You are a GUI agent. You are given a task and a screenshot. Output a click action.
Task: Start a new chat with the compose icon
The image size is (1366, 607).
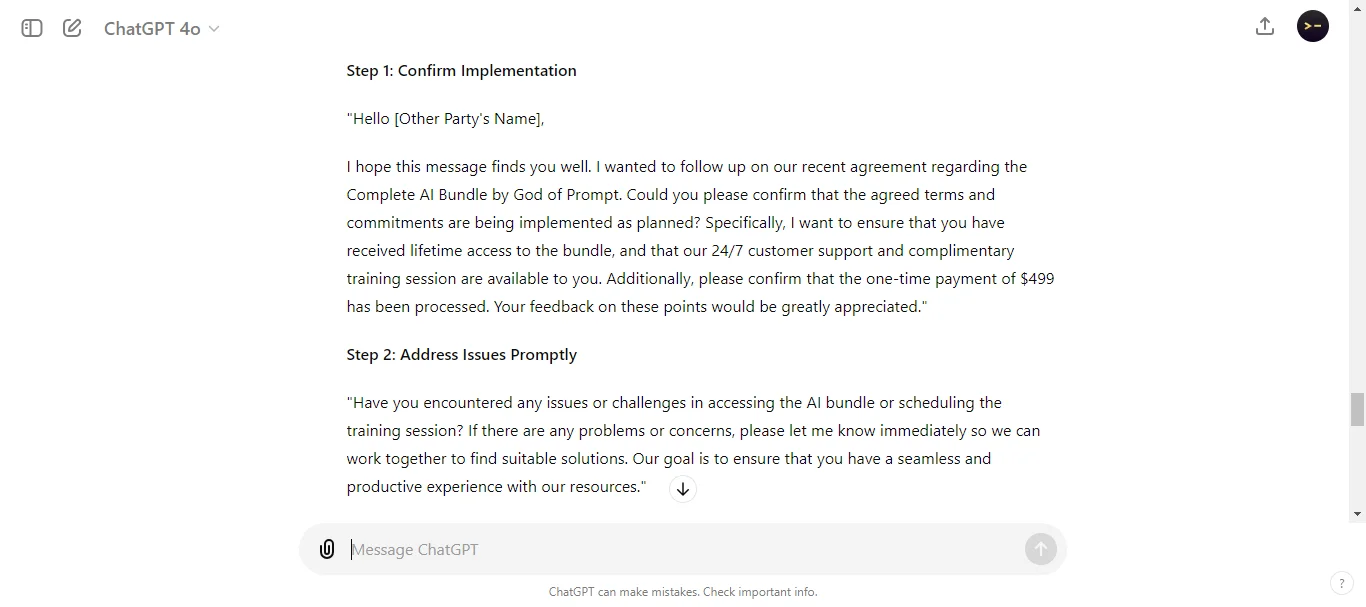coord(71,28)
